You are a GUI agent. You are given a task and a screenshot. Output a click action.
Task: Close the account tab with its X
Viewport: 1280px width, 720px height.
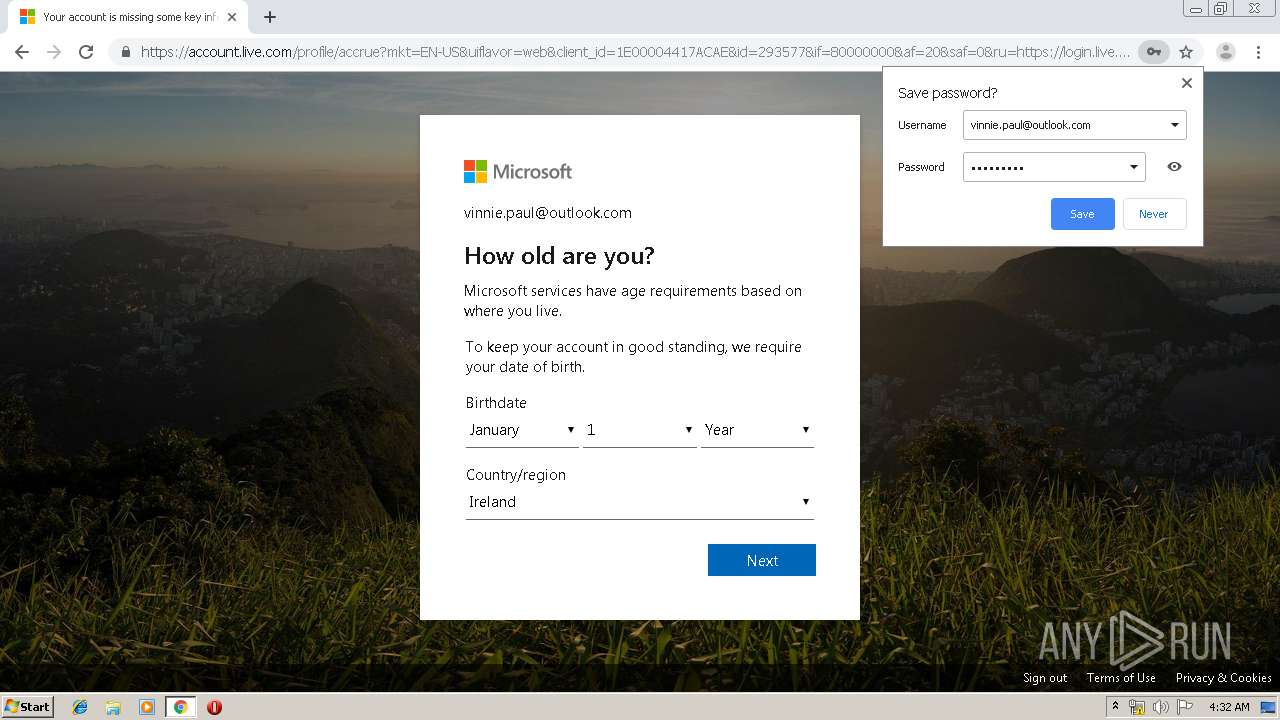pyautogui.click(x=232, y=17)
